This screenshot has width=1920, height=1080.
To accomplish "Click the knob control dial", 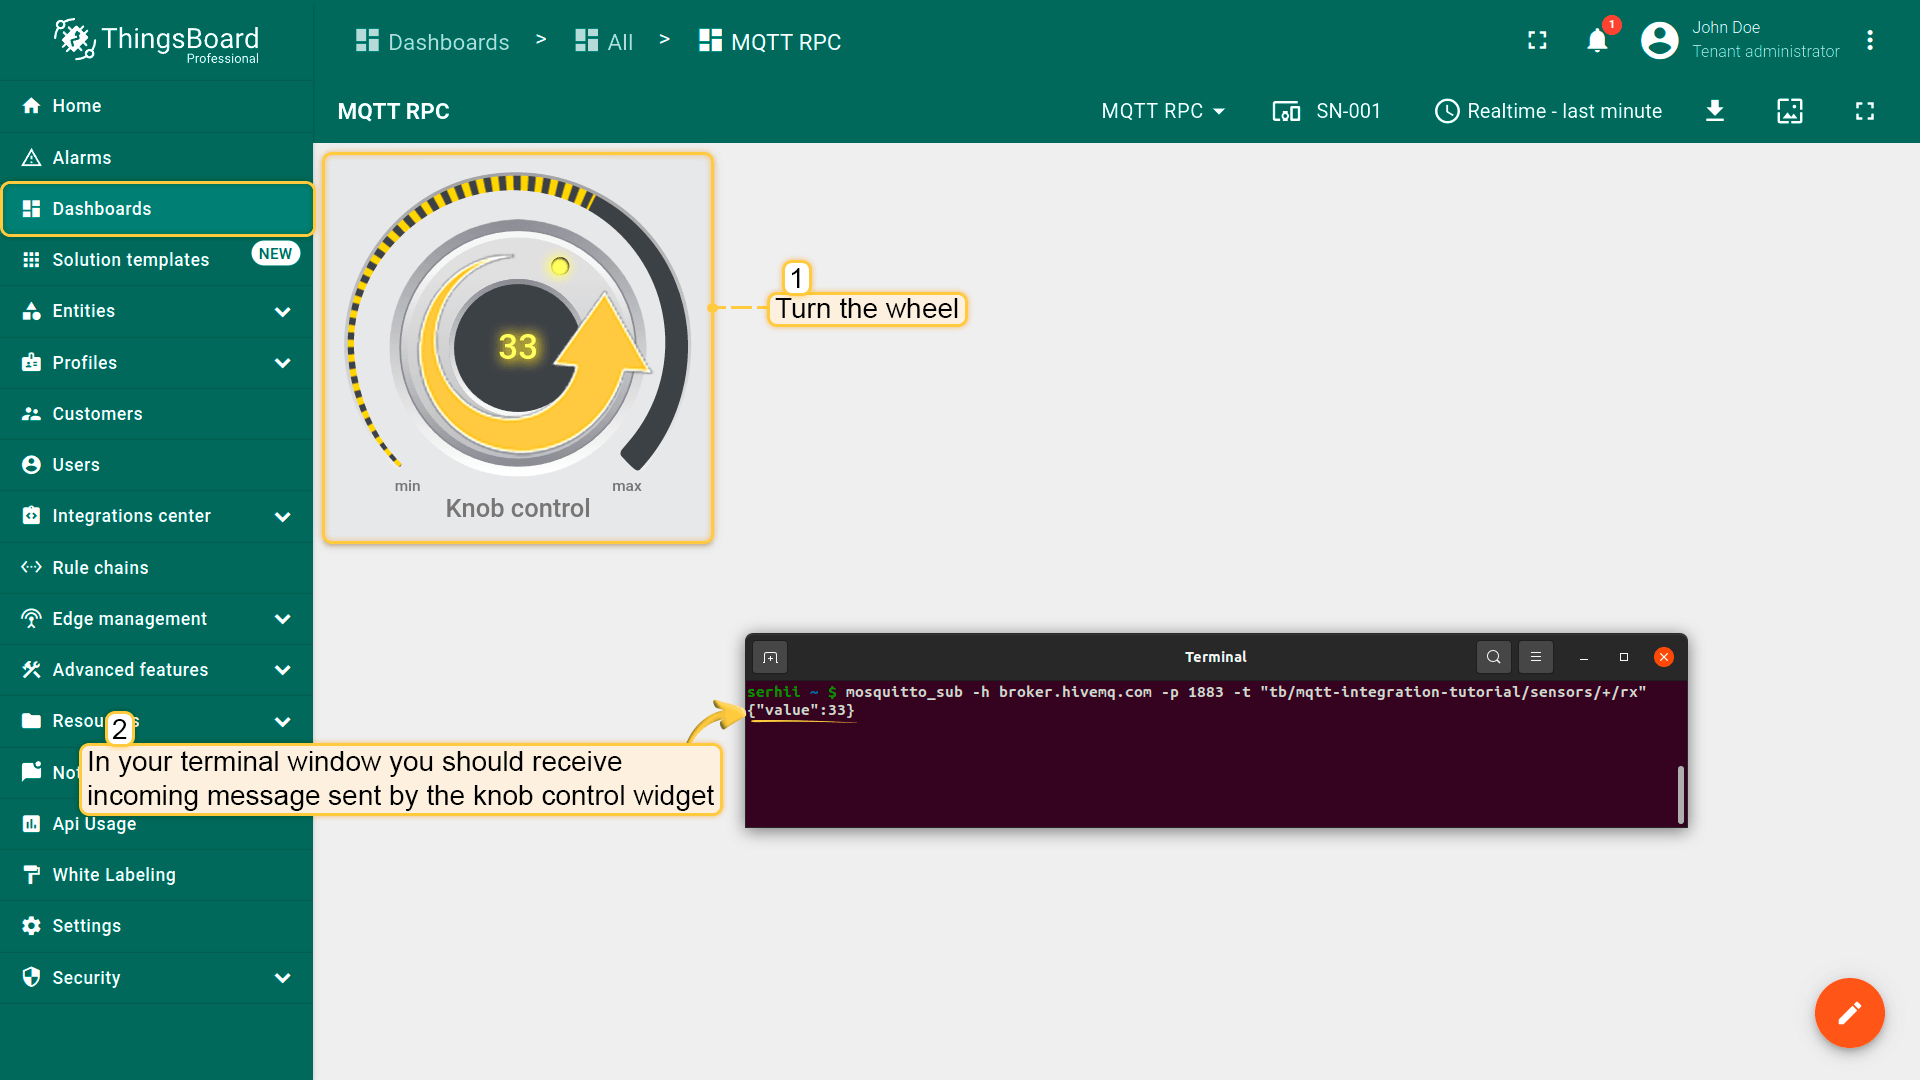I will [517, 347].
